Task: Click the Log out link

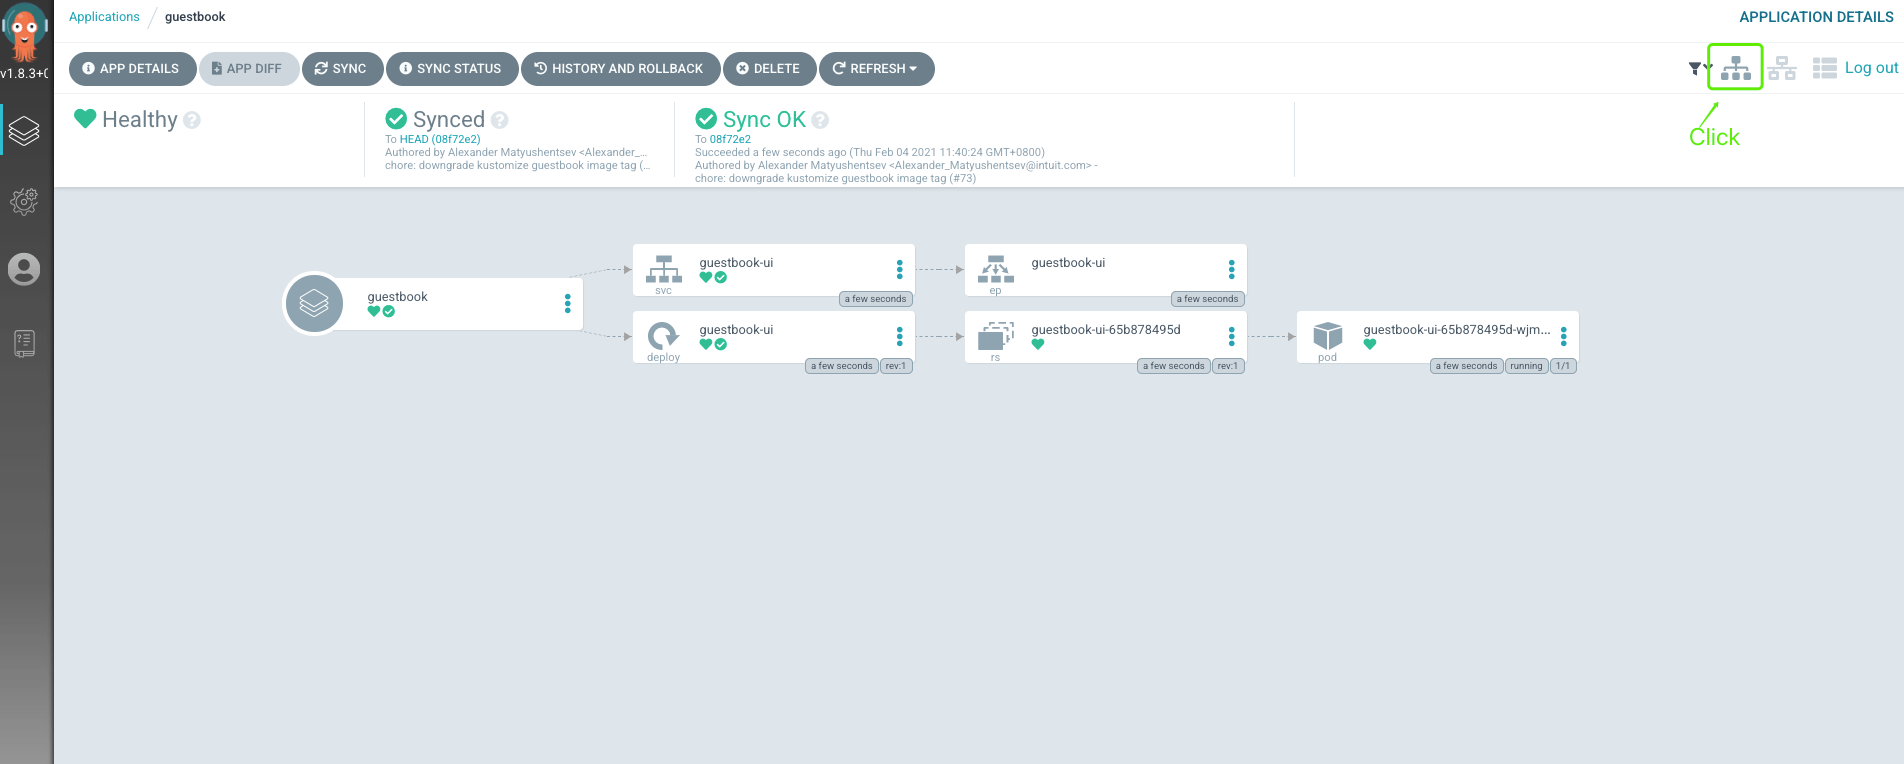Action: point(1871,68)
